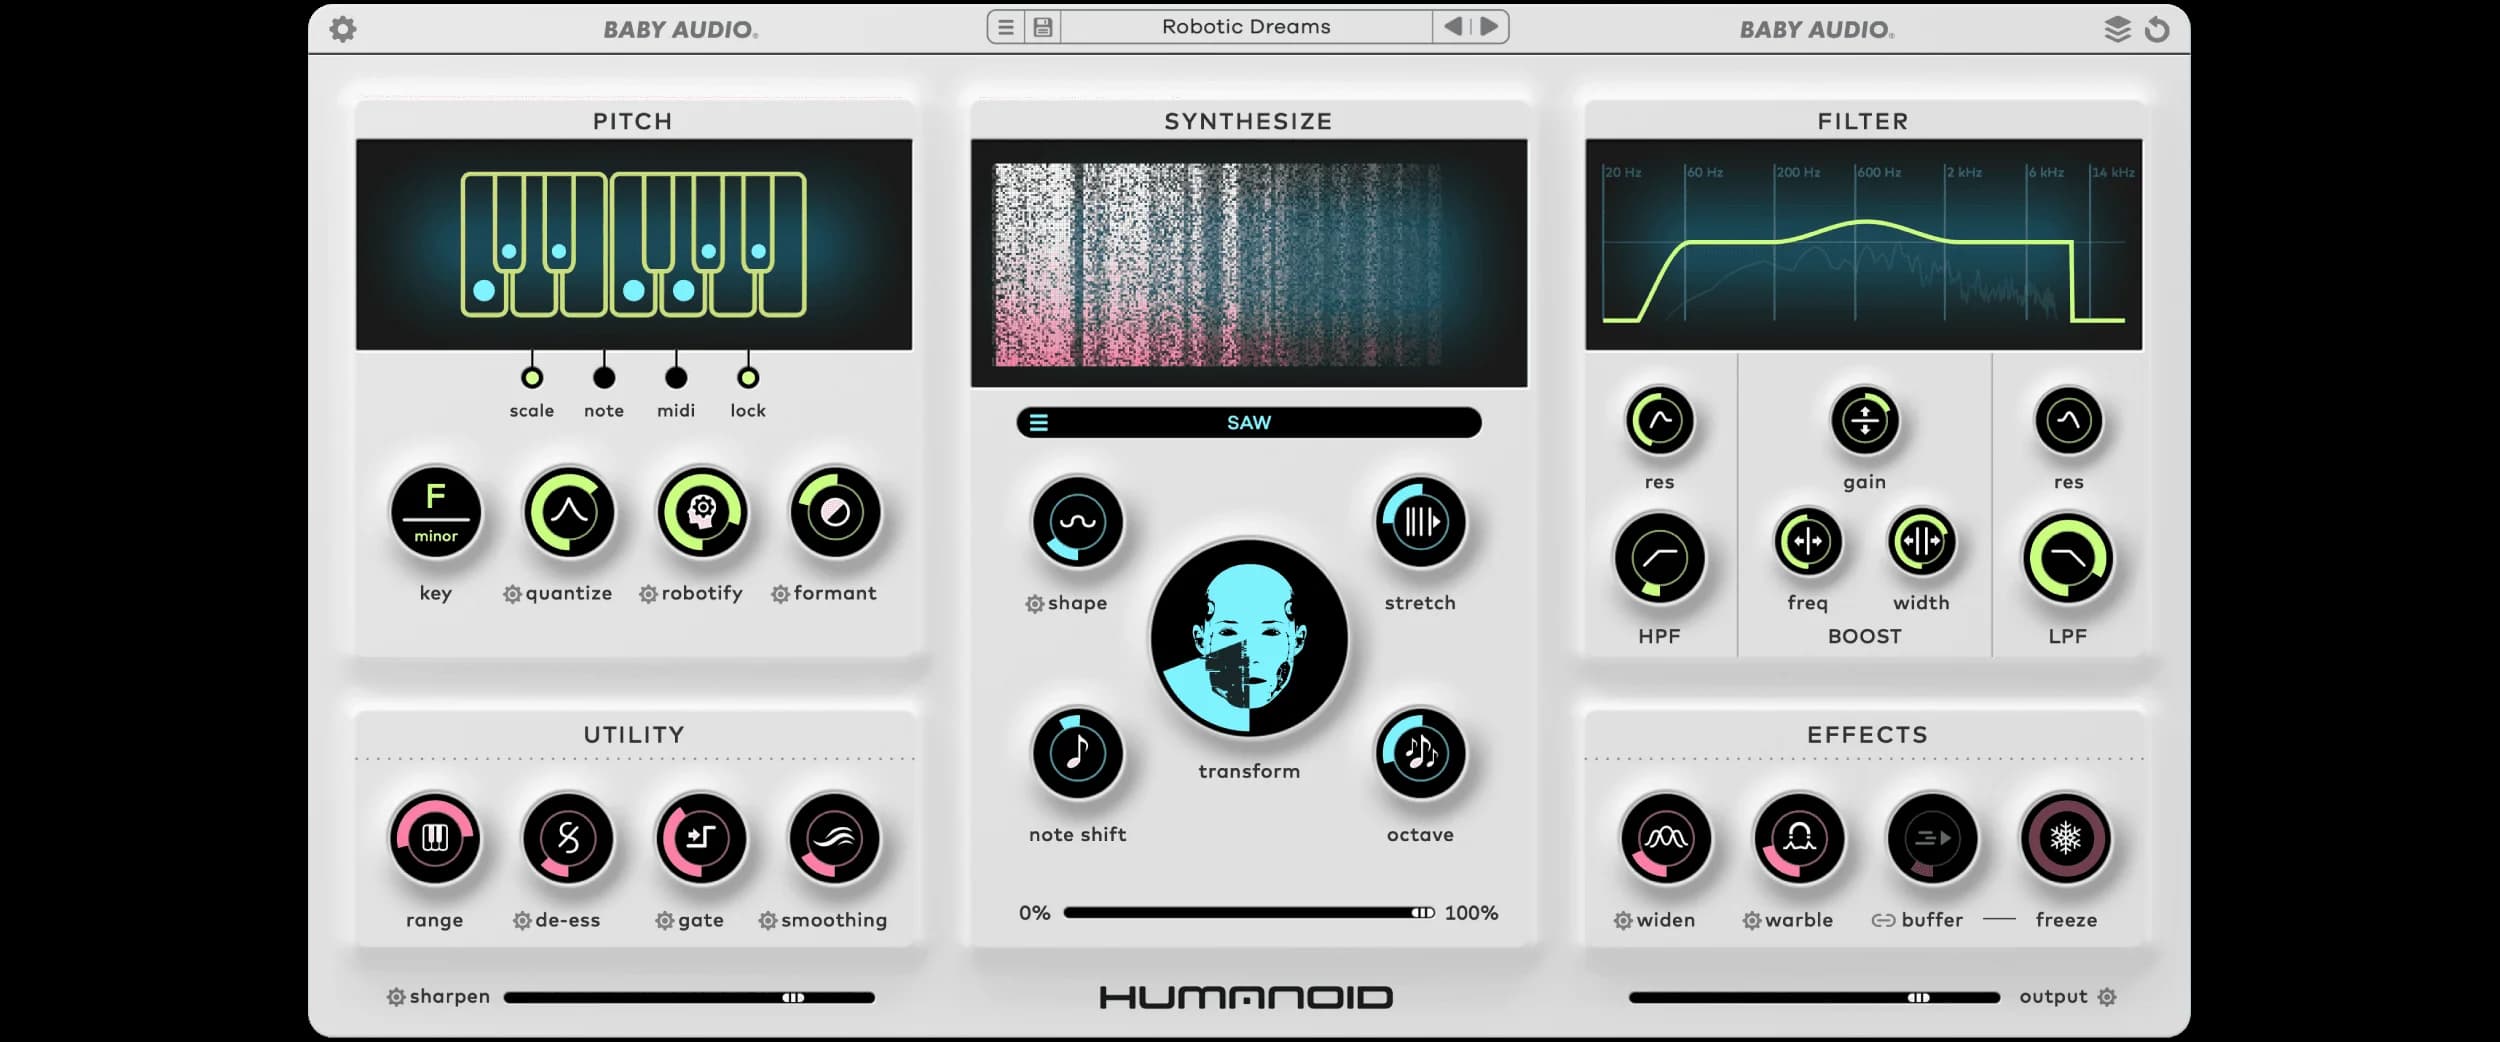Click the save preset icon next to preset menu
The width and height of the screenshot is (2500, 1042).
[1042, 27]
